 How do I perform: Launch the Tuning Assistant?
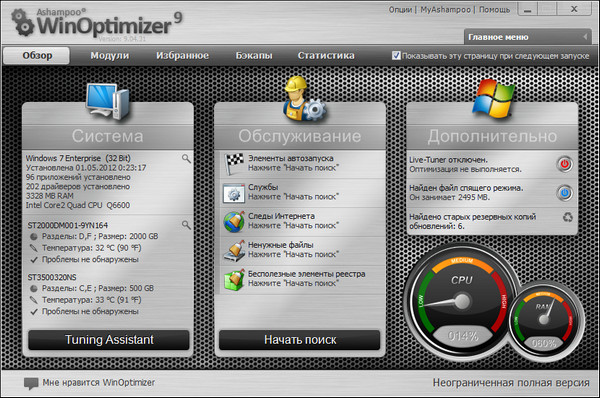(109, 340)
